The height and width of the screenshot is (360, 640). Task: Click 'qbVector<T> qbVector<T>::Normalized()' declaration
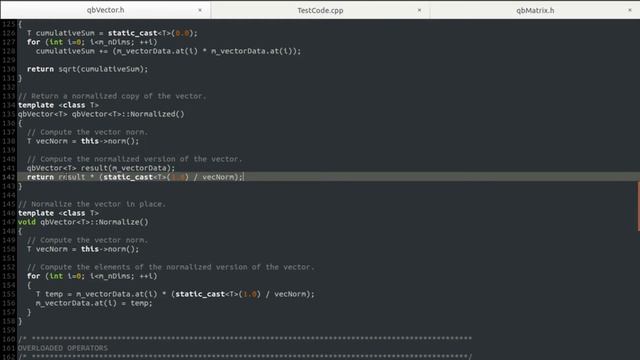coord(101,114)
